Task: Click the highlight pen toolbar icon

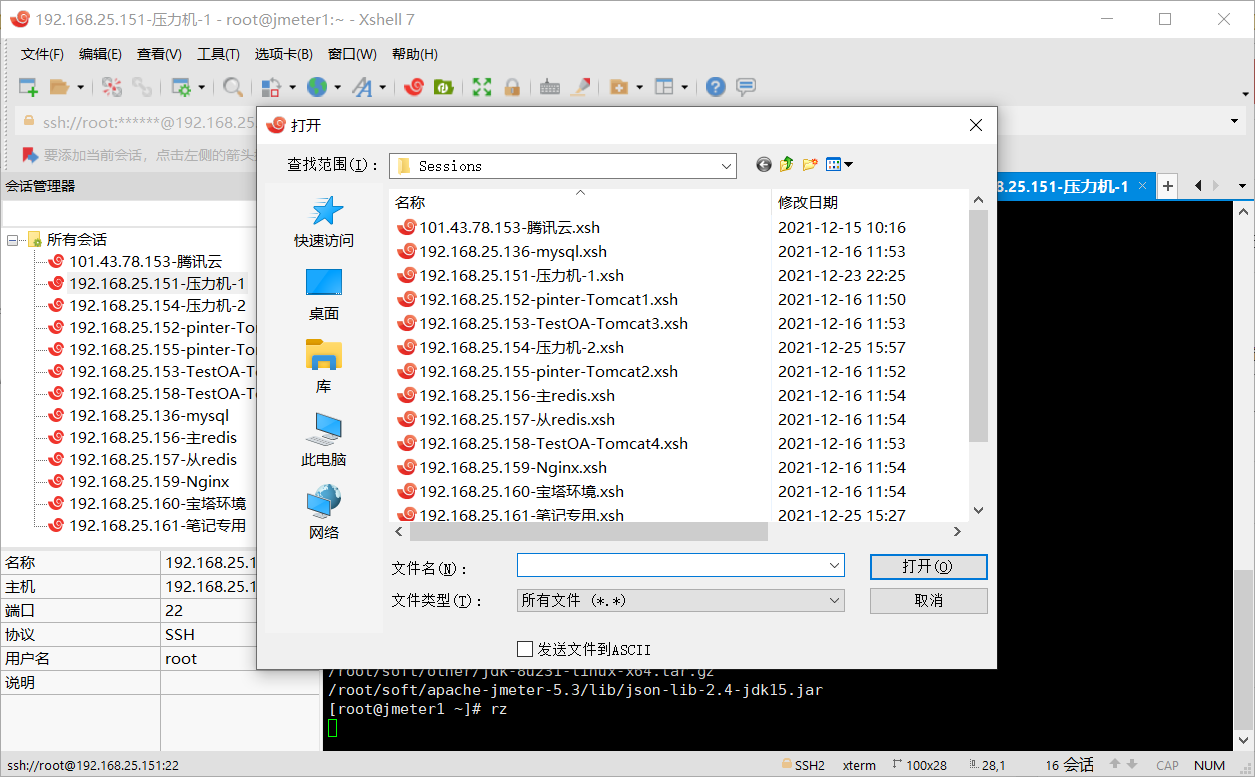Action: click(x=580, y=87)
